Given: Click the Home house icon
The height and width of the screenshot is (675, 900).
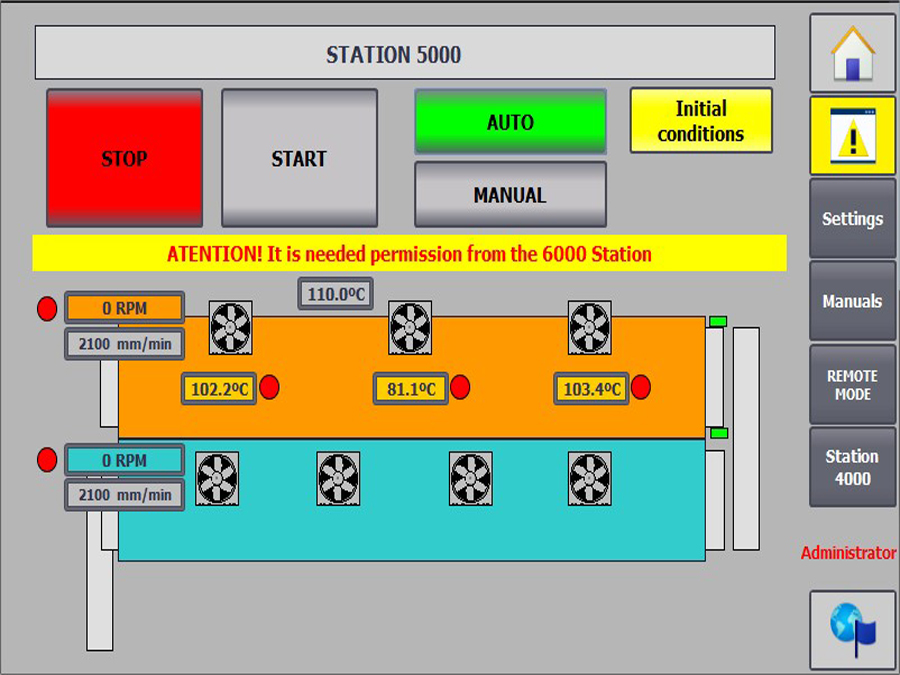Looking at the screenshot, I should click(x=852, y=53).
